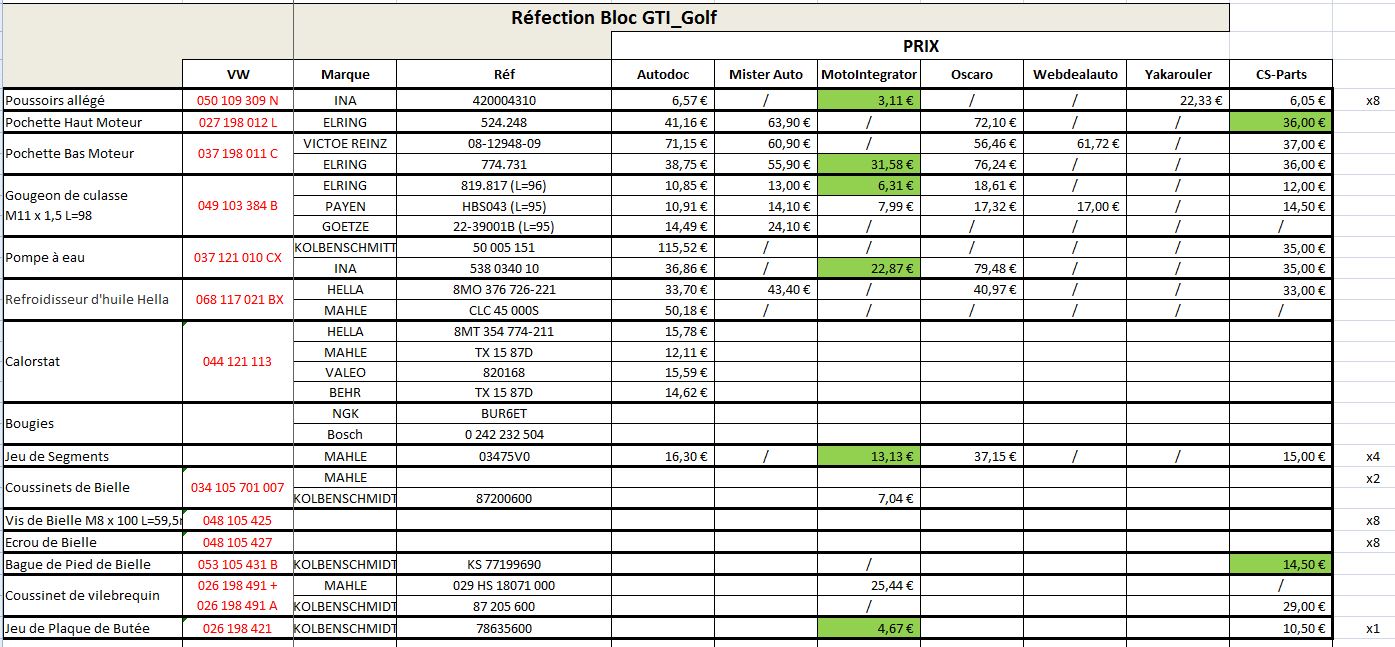
Task: Click VW reference "048 105 425"
Action: 238,520
